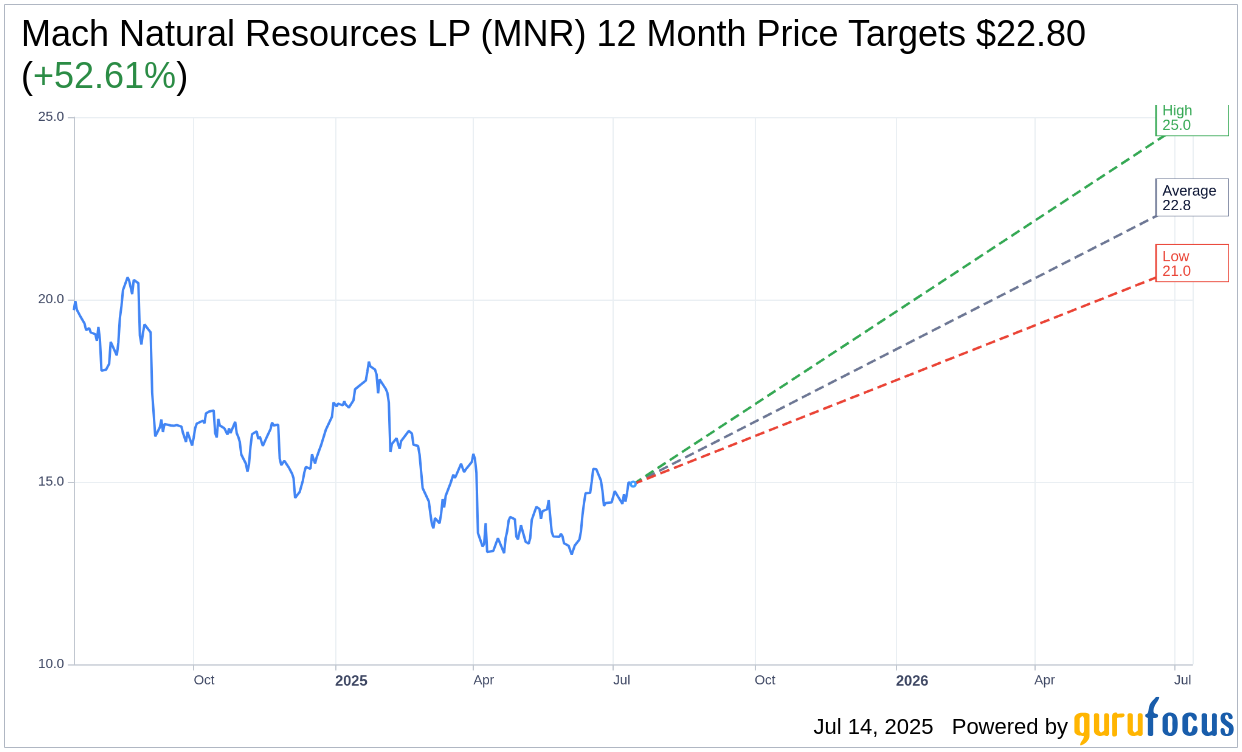The image size is (1242, 752).
Task: Click the Jul 14, 2025 date text
Action: pos(873,727)
